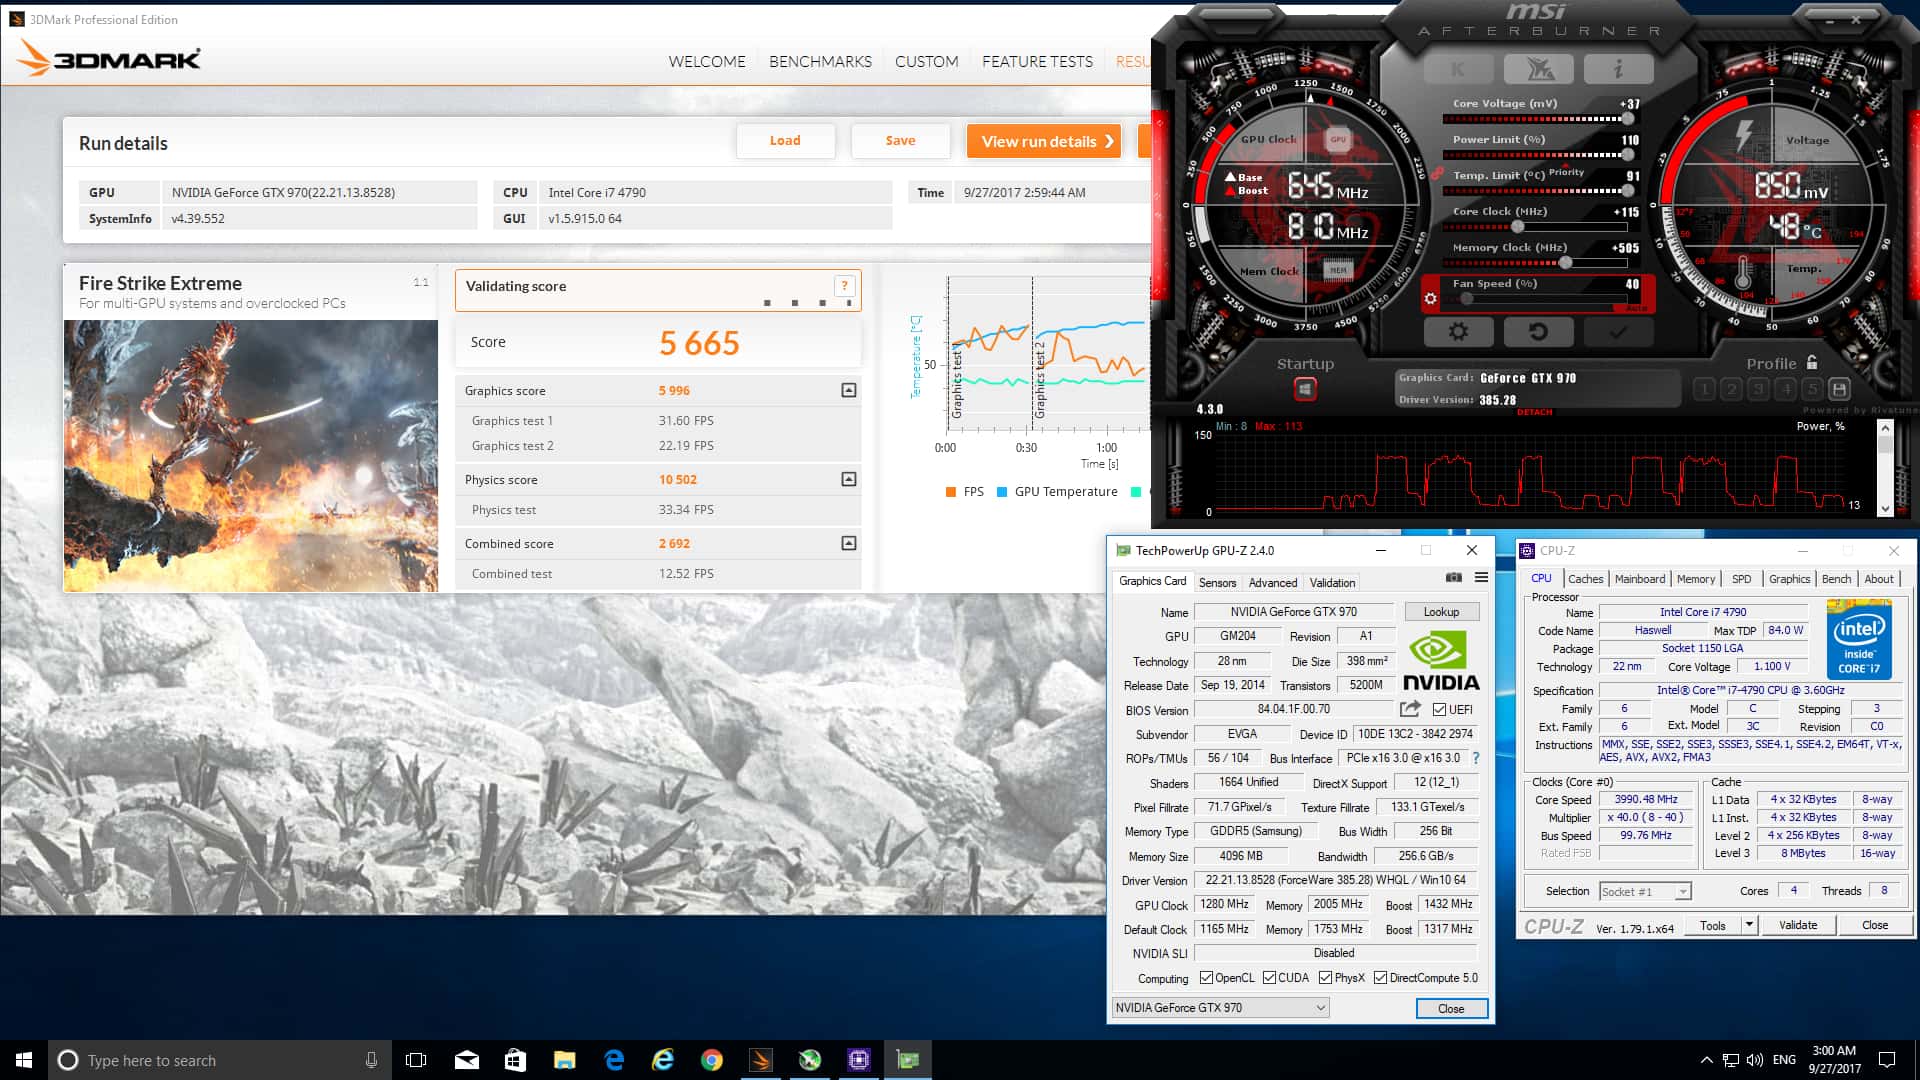The width and height of the screenshot is (1920, 1080).
Task: Click Windows startup apply button in Afterburner
Action: click(x=1305, y=389)
